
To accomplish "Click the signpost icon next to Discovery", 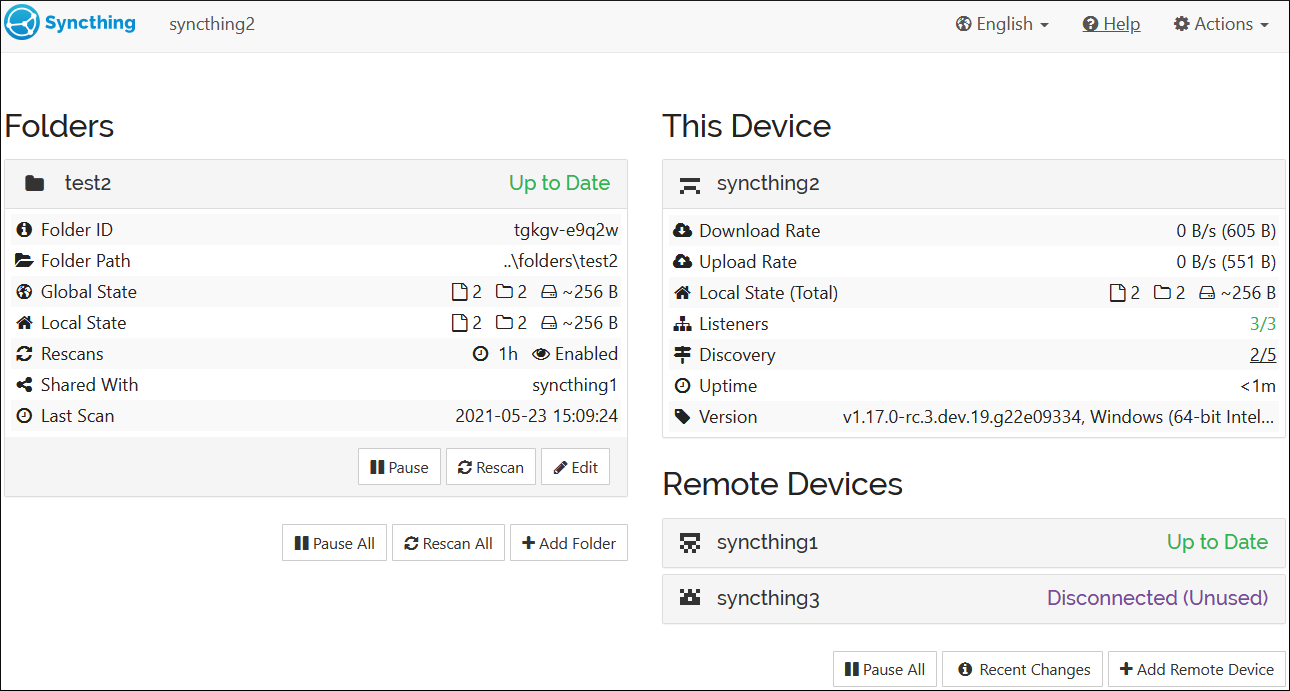I will pos(683,355).
